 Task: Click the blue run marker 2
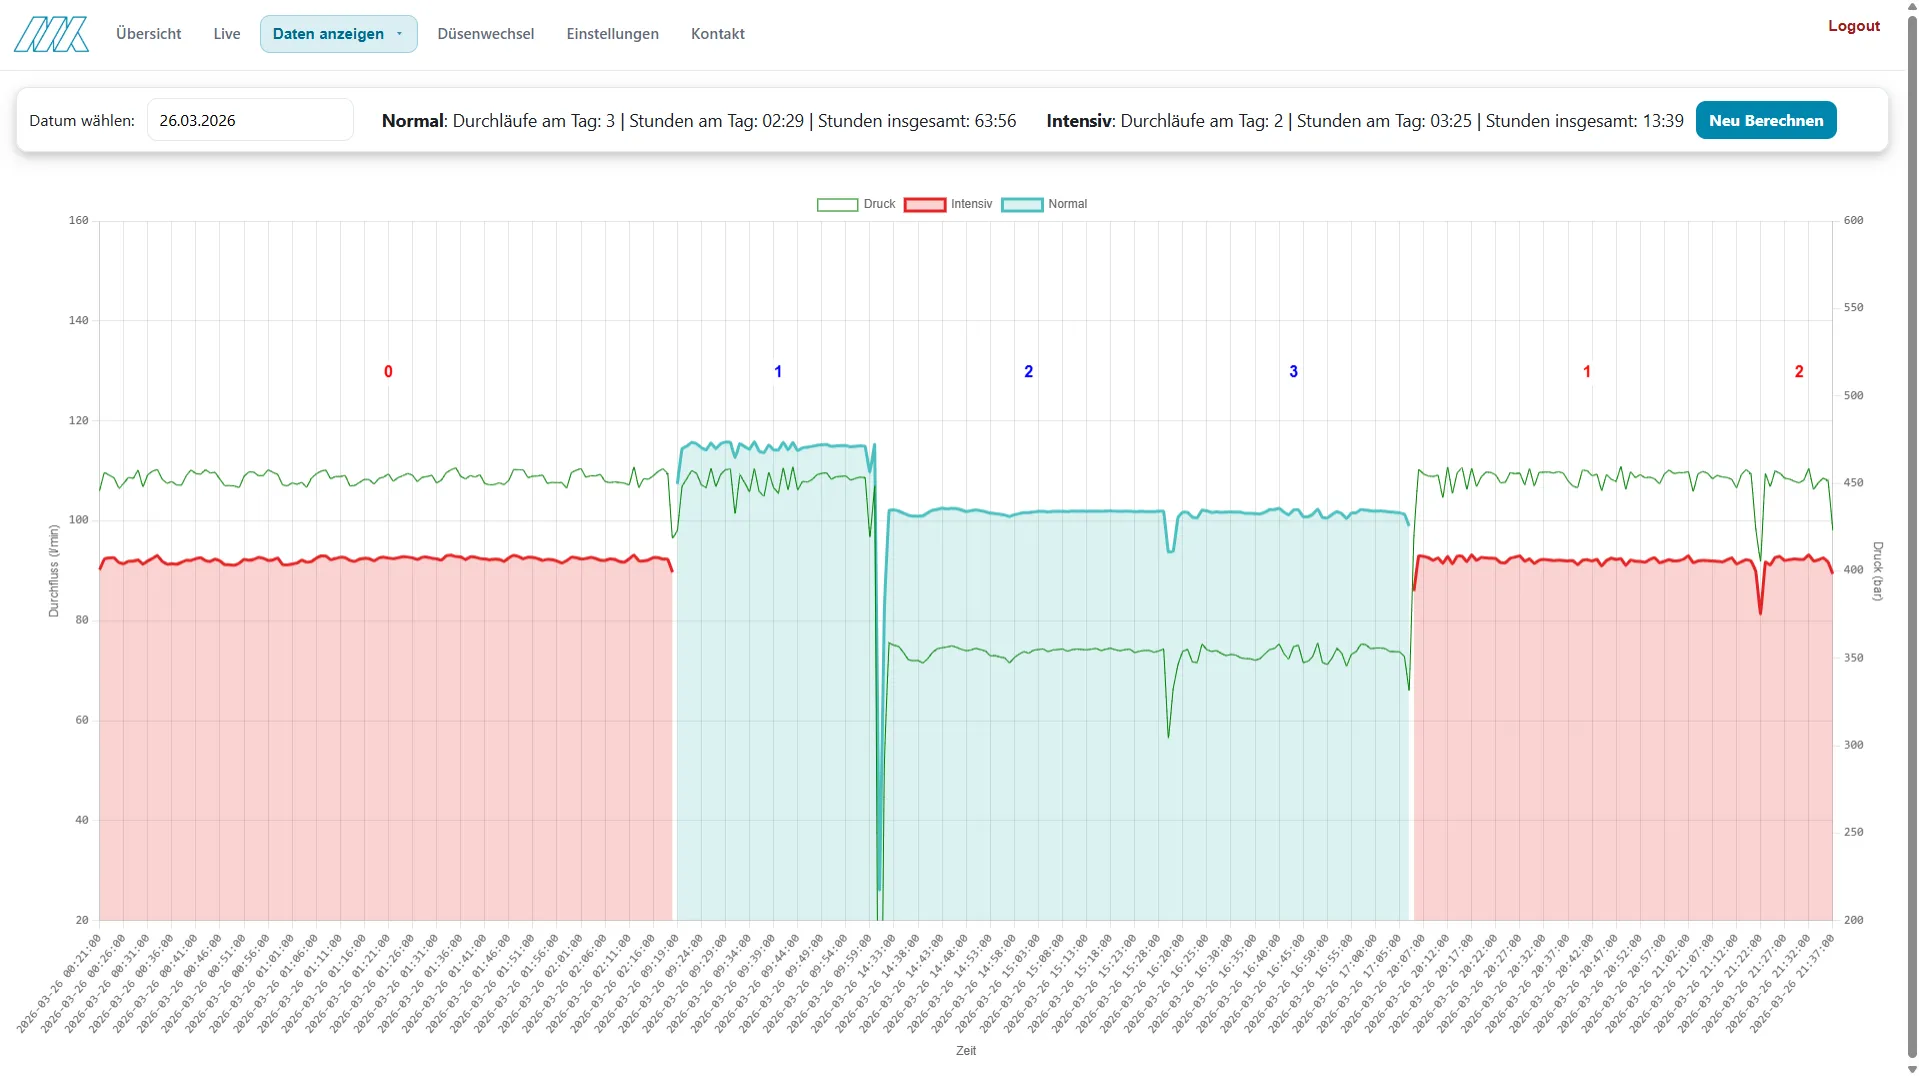point(1029,372)
